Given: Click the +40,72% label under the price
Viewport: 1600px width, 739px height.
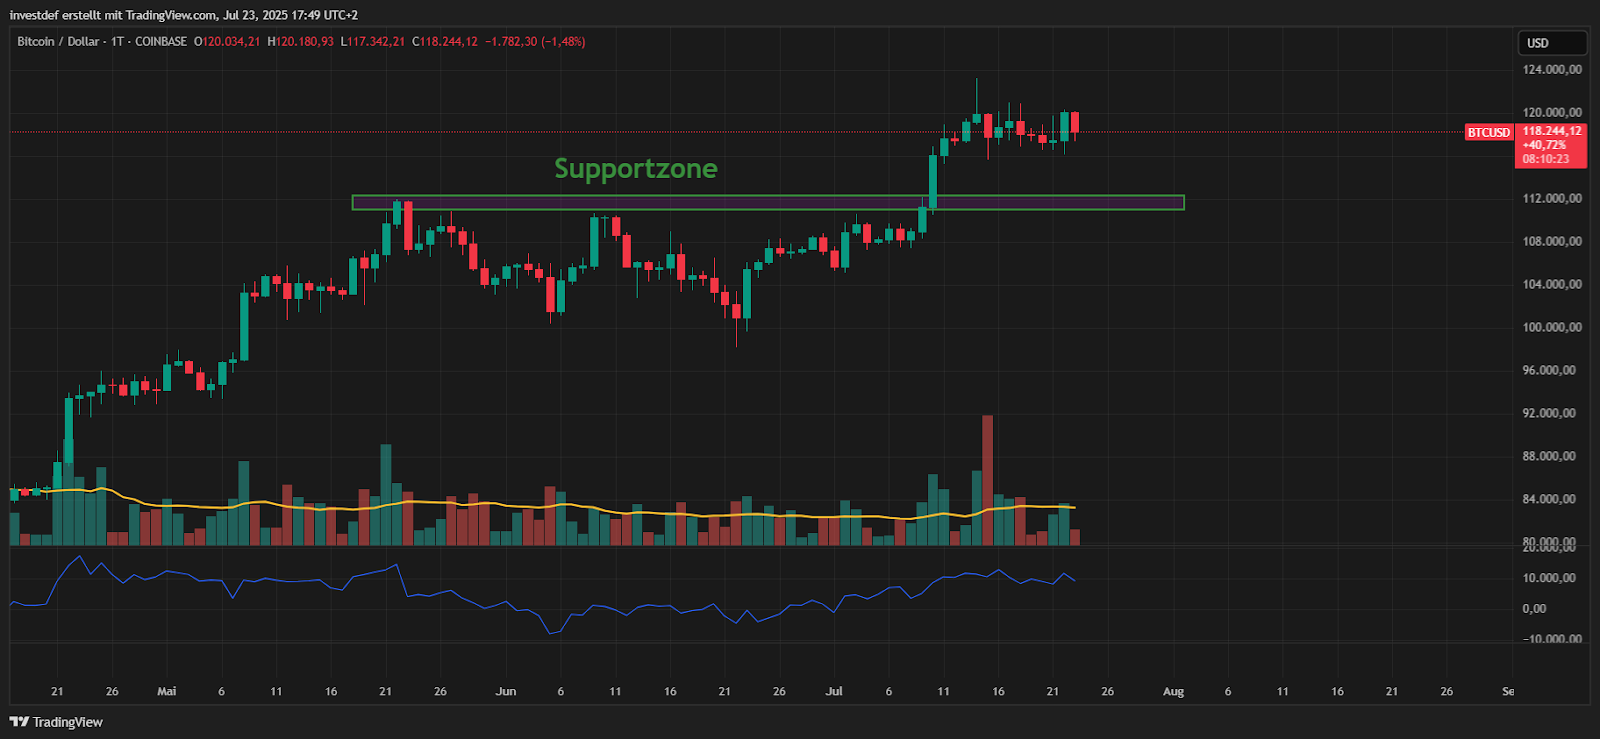Looking at the screenshot, I should [1545, 145].
